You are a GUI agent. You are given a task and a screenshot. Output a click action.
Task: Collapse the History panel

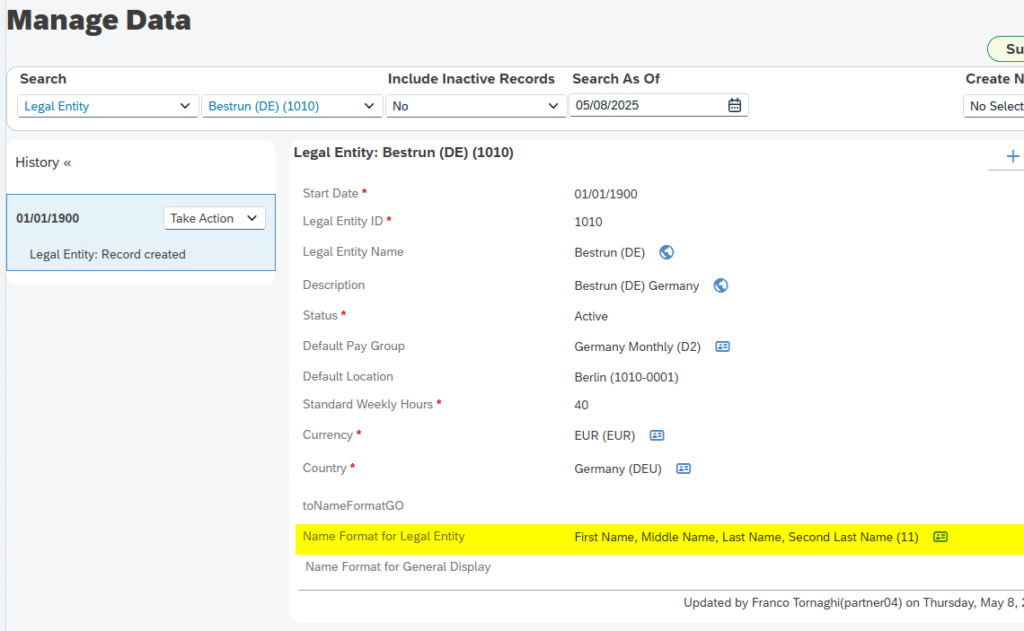pyautogui.click(x=67, y=163)
